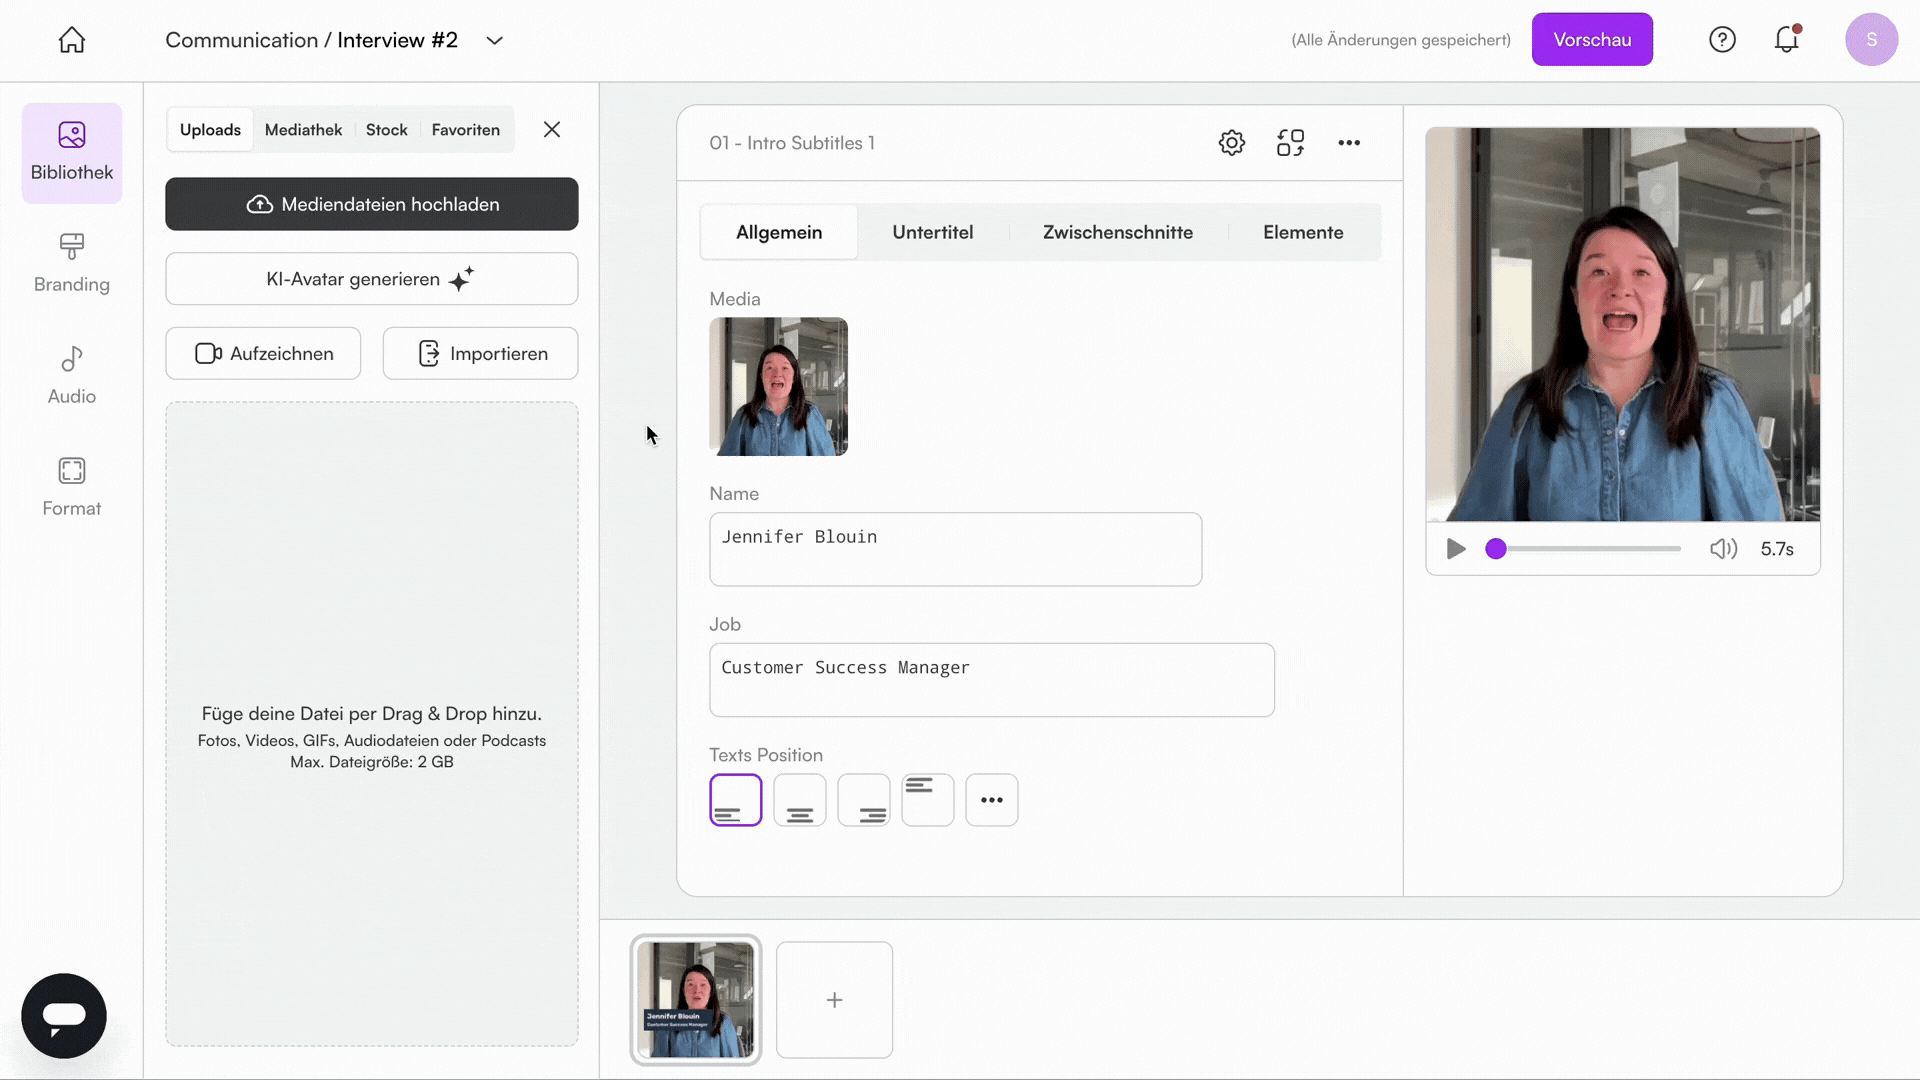The width and height of the screenshot is (1920, 1080).
Task: Open the help question mark icon
Action: [x=1722, y=40]
